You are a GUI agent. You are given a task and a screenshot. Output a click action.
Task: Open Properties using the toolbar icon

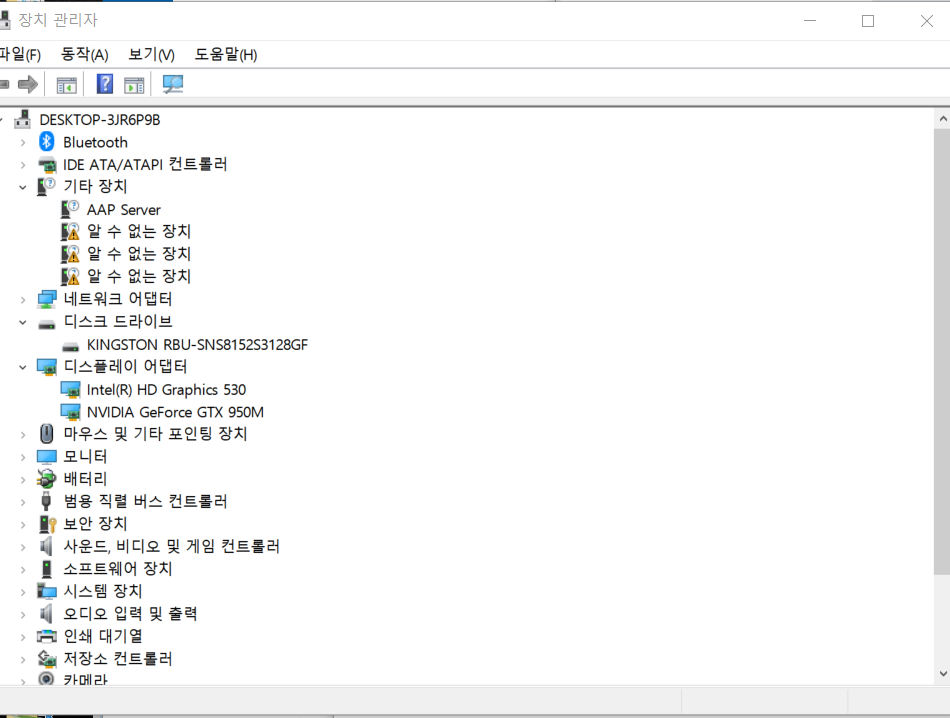coord(133,84)
